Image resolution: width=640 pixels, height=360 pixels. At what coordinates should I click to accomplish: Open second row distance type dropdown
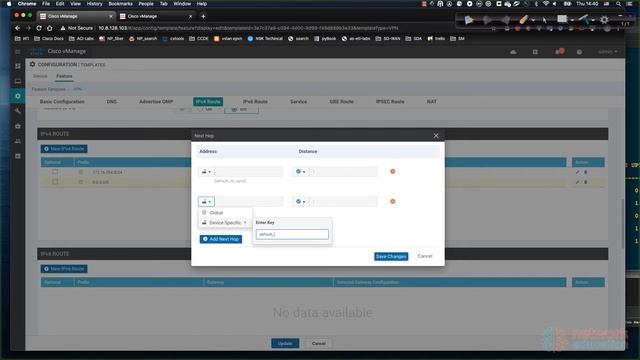pyautogui.click(x=301, y=201)
